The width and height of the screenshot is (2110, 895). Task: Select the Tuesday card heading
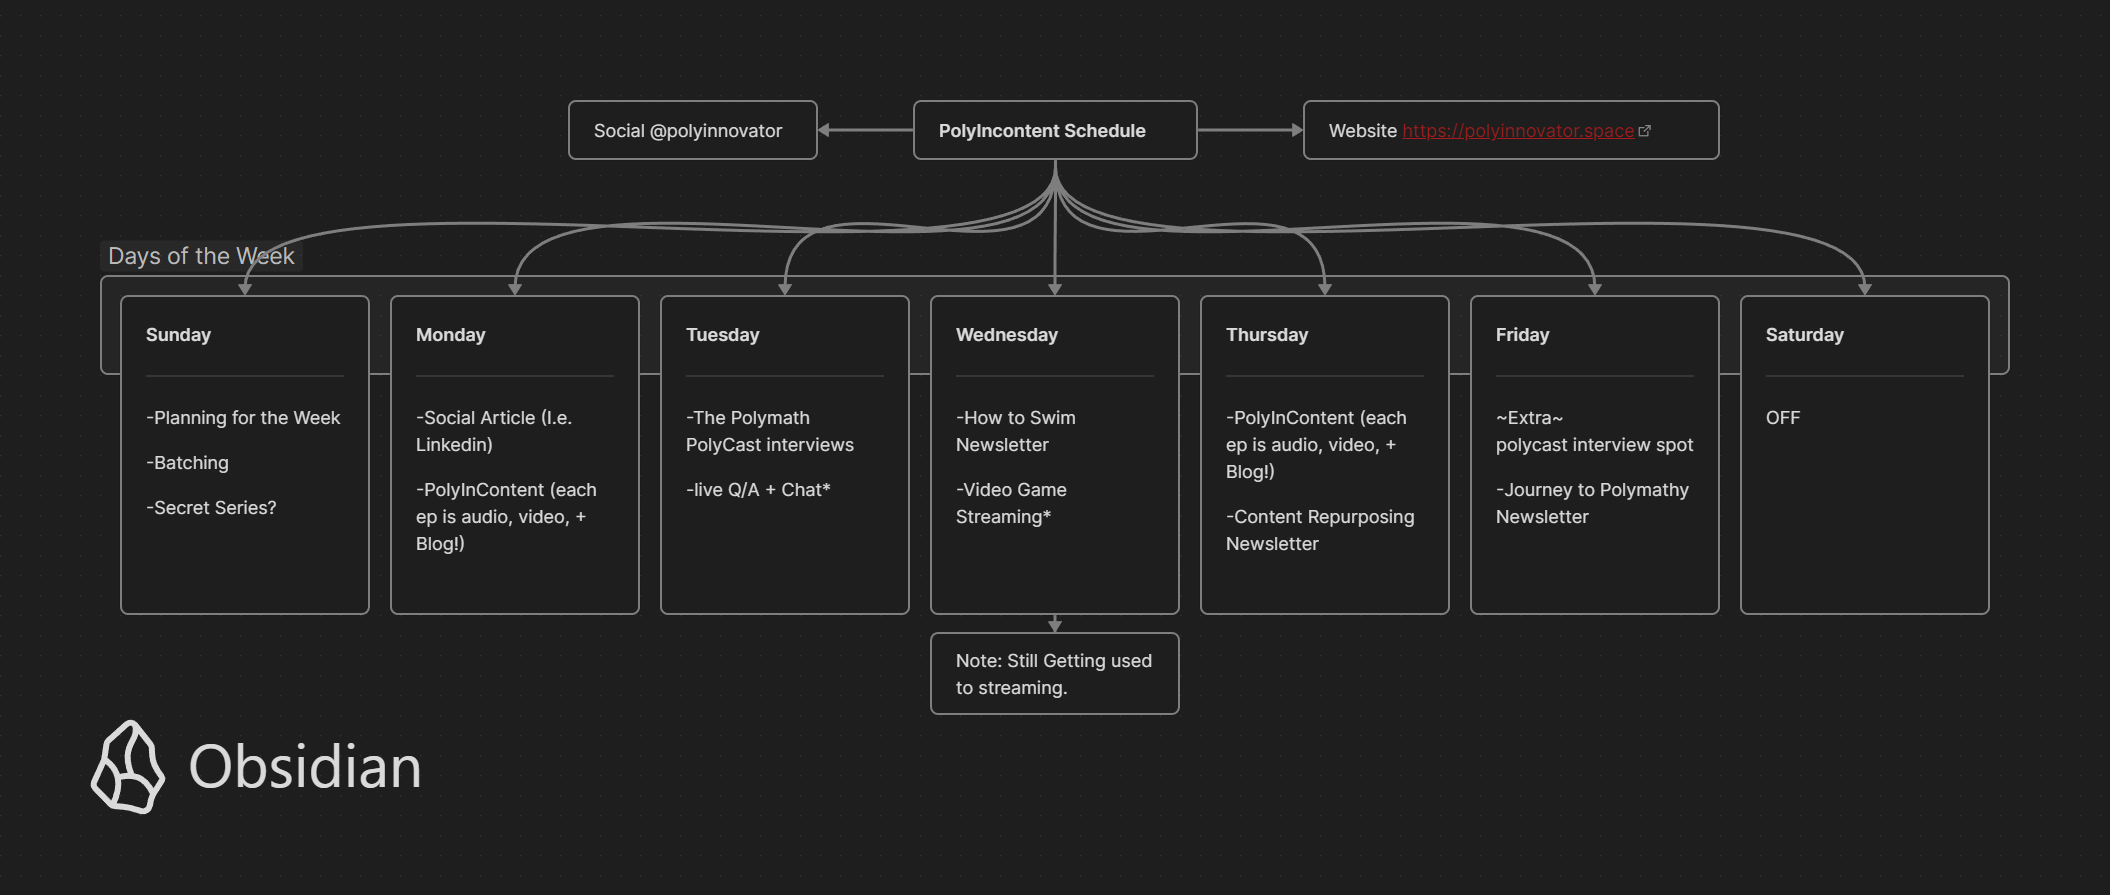722,335
